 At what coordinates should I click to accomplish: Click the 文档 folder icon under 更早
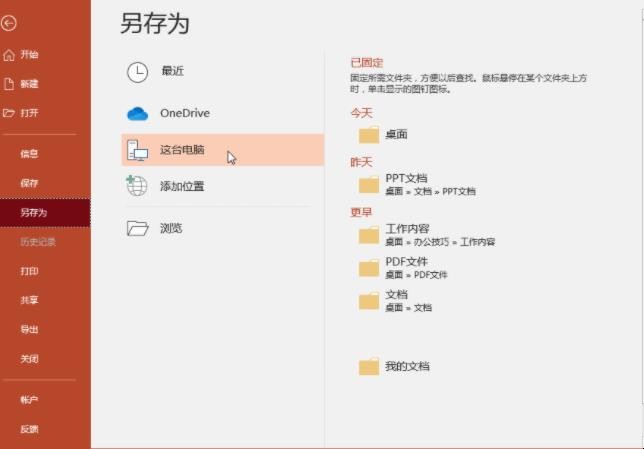[x=369, y=301]
